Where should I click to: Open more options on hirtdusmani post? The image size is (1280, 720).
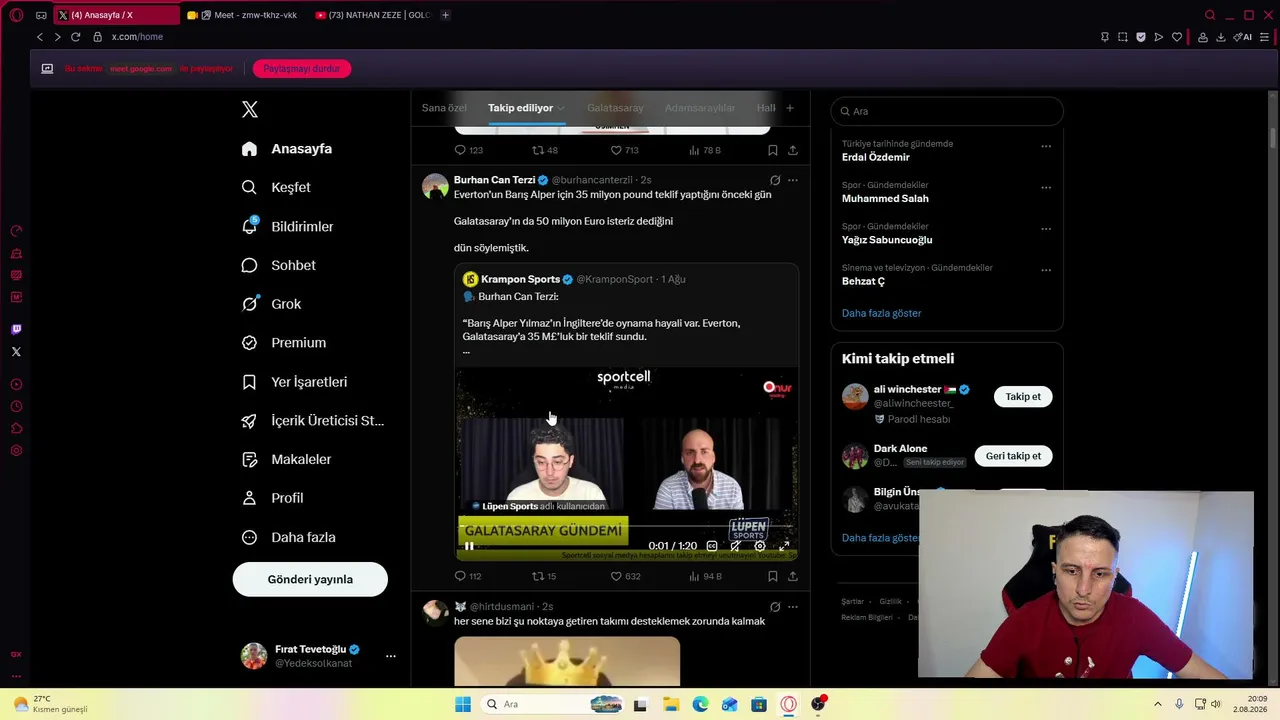coord(793,606)
